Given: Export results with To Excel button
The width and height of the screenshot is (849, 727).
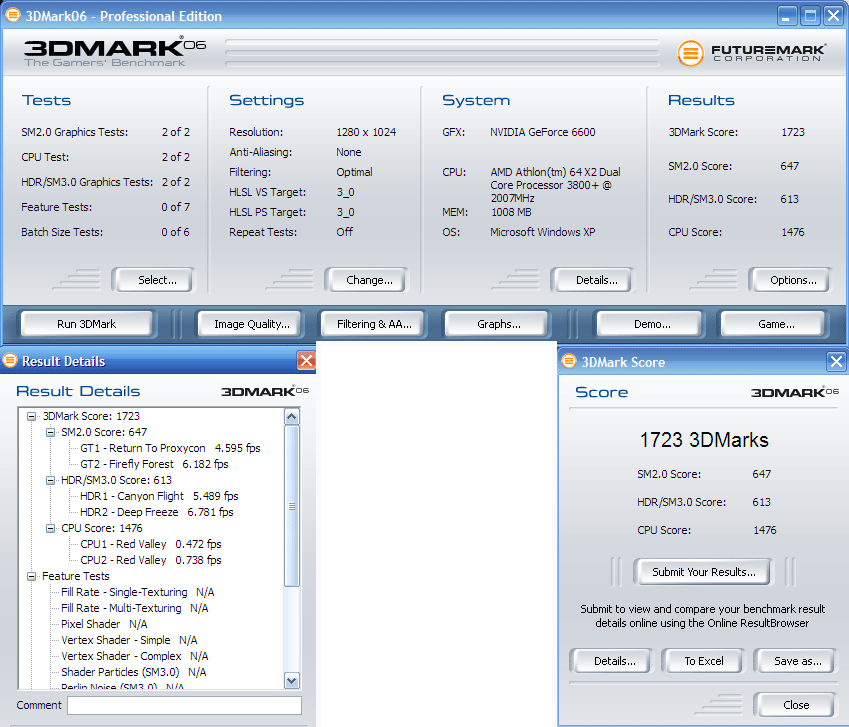Looking at the screenshot, I should 703,661.
